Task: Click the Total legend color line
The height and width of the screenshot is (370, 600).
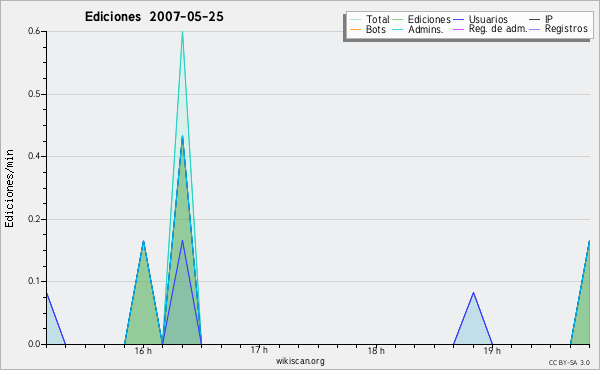Action: click(x=355, y=20)
